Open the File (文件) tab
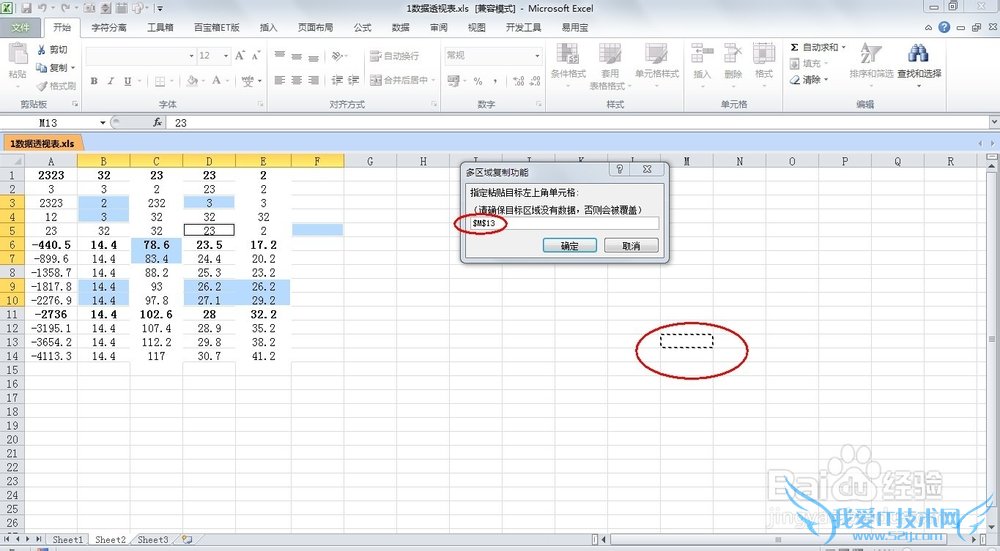 20,27
